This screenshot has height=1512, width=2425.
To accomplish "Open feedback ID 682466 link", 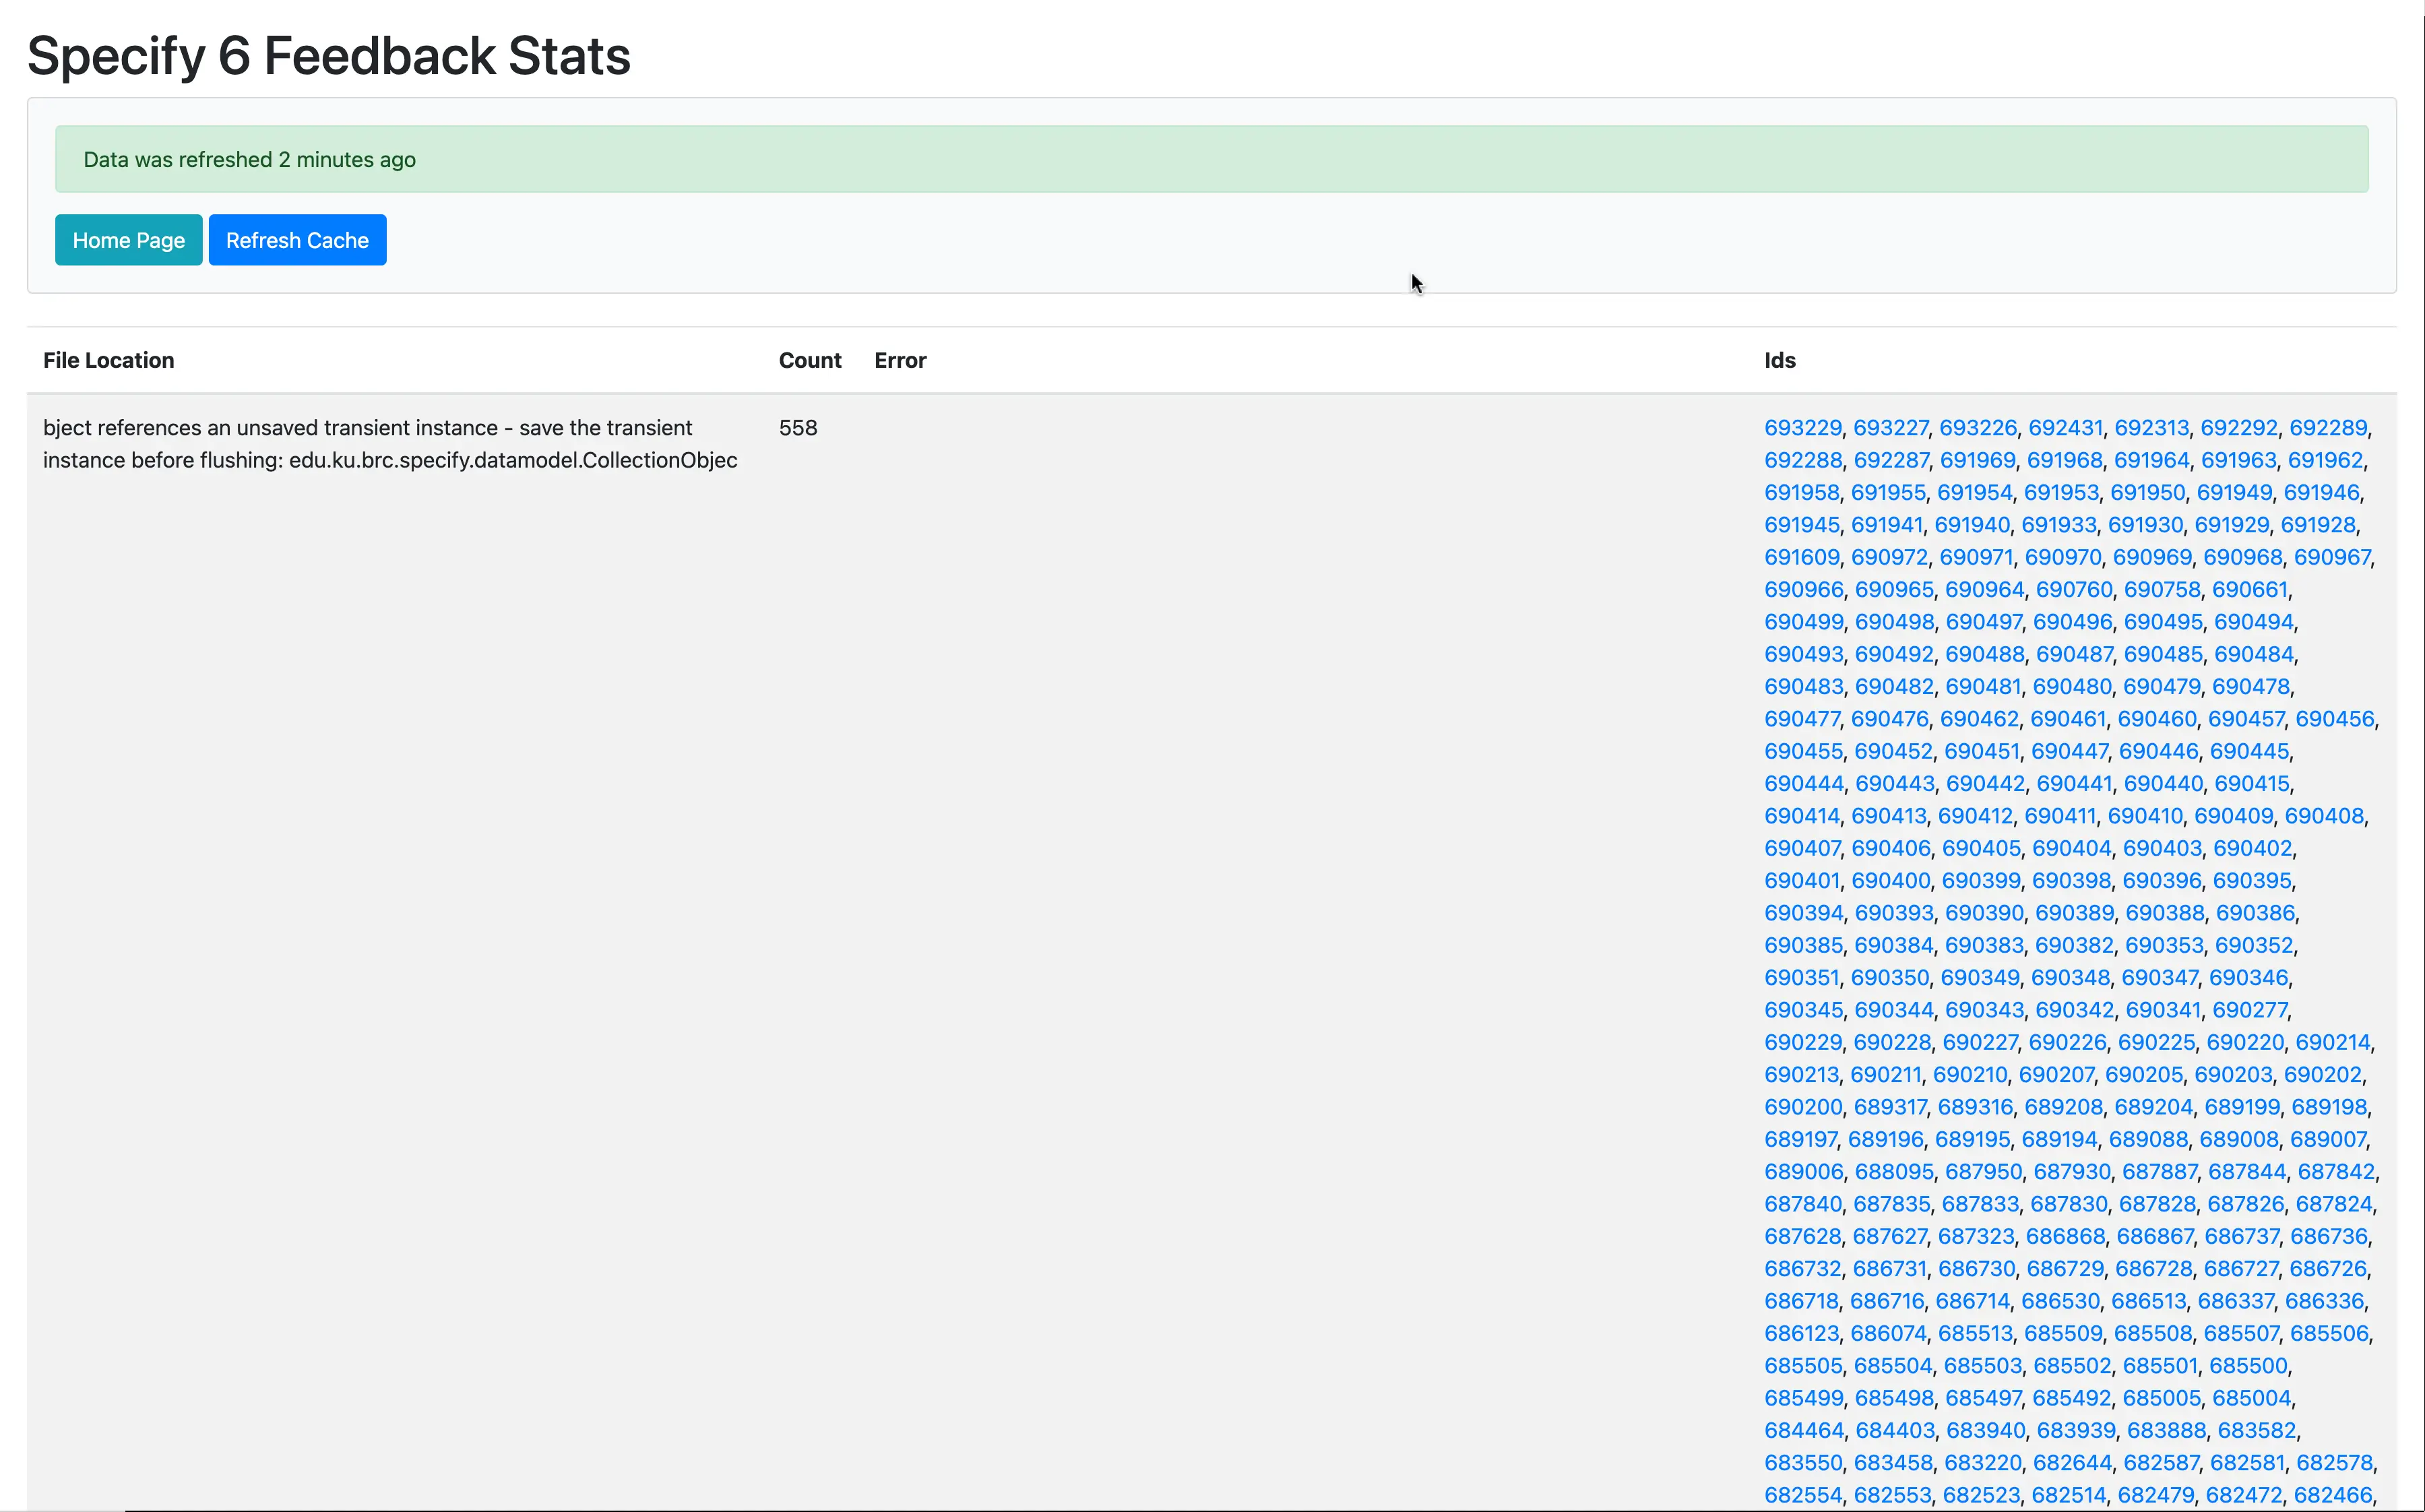I will tap(2332, 1495).
